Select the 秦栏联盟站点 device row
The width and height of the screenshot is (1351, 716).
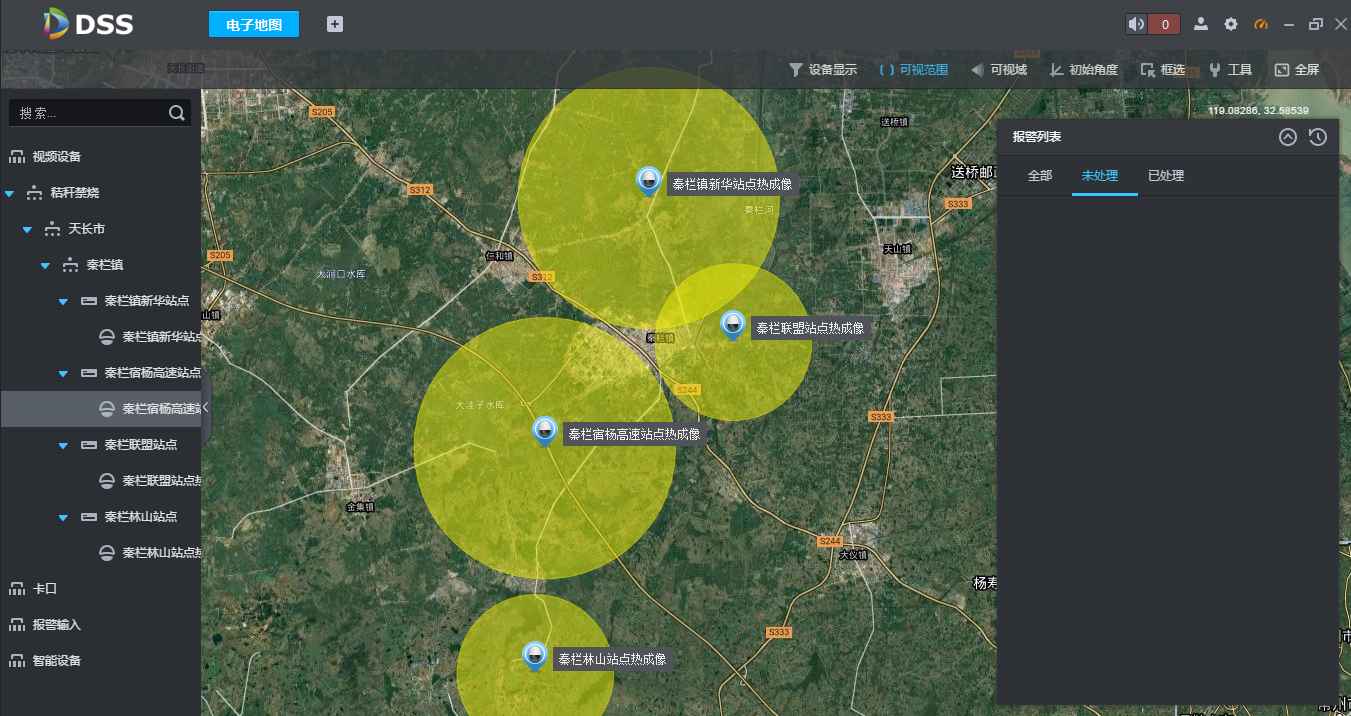pos(140,445)
